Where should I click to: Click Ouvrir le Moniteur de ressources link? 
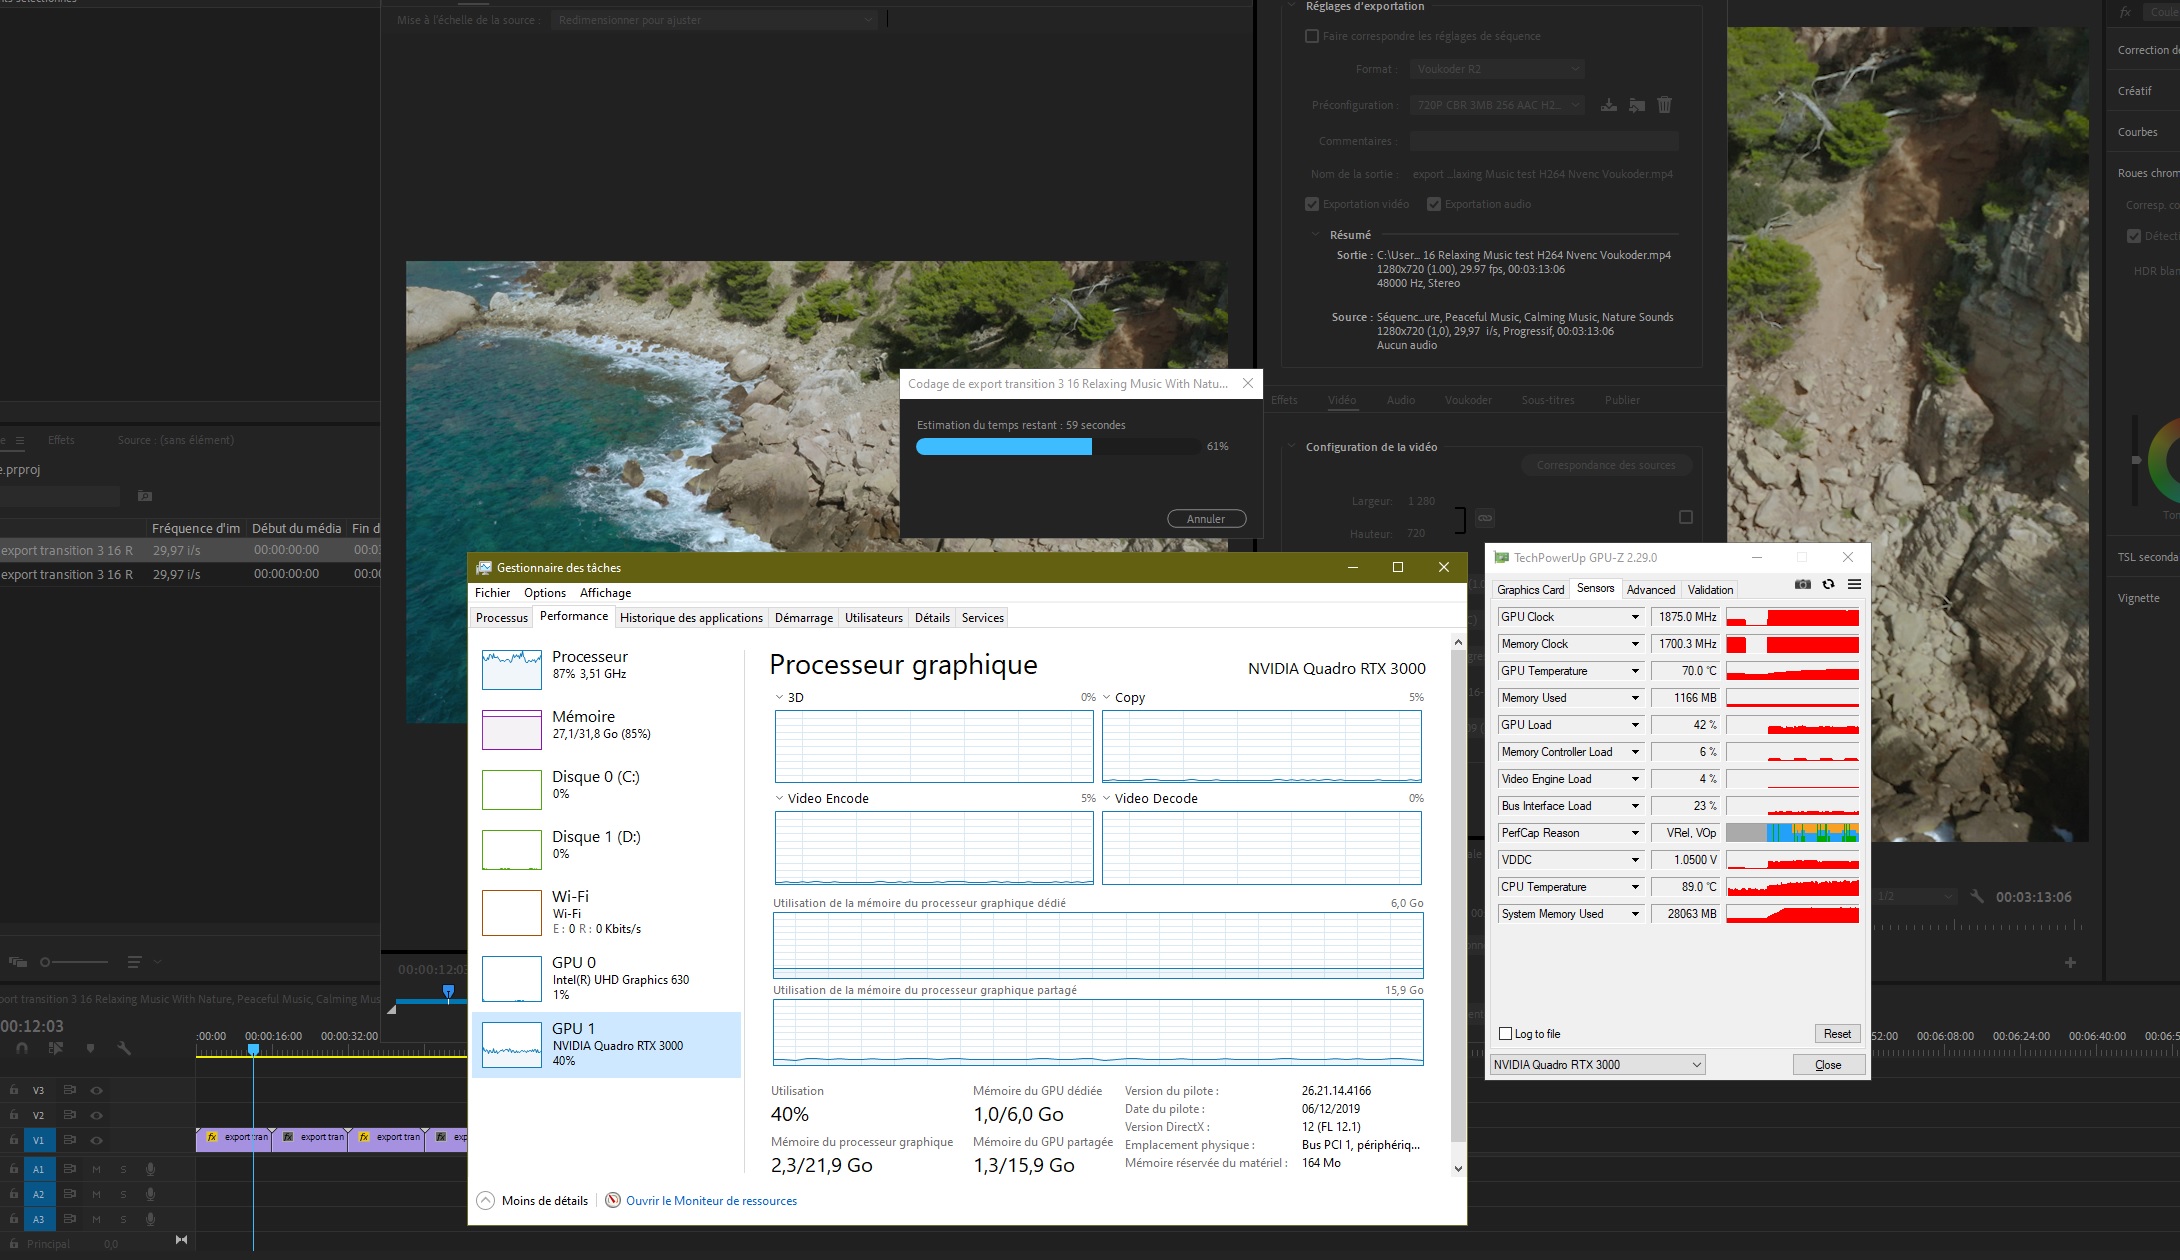711,1201
